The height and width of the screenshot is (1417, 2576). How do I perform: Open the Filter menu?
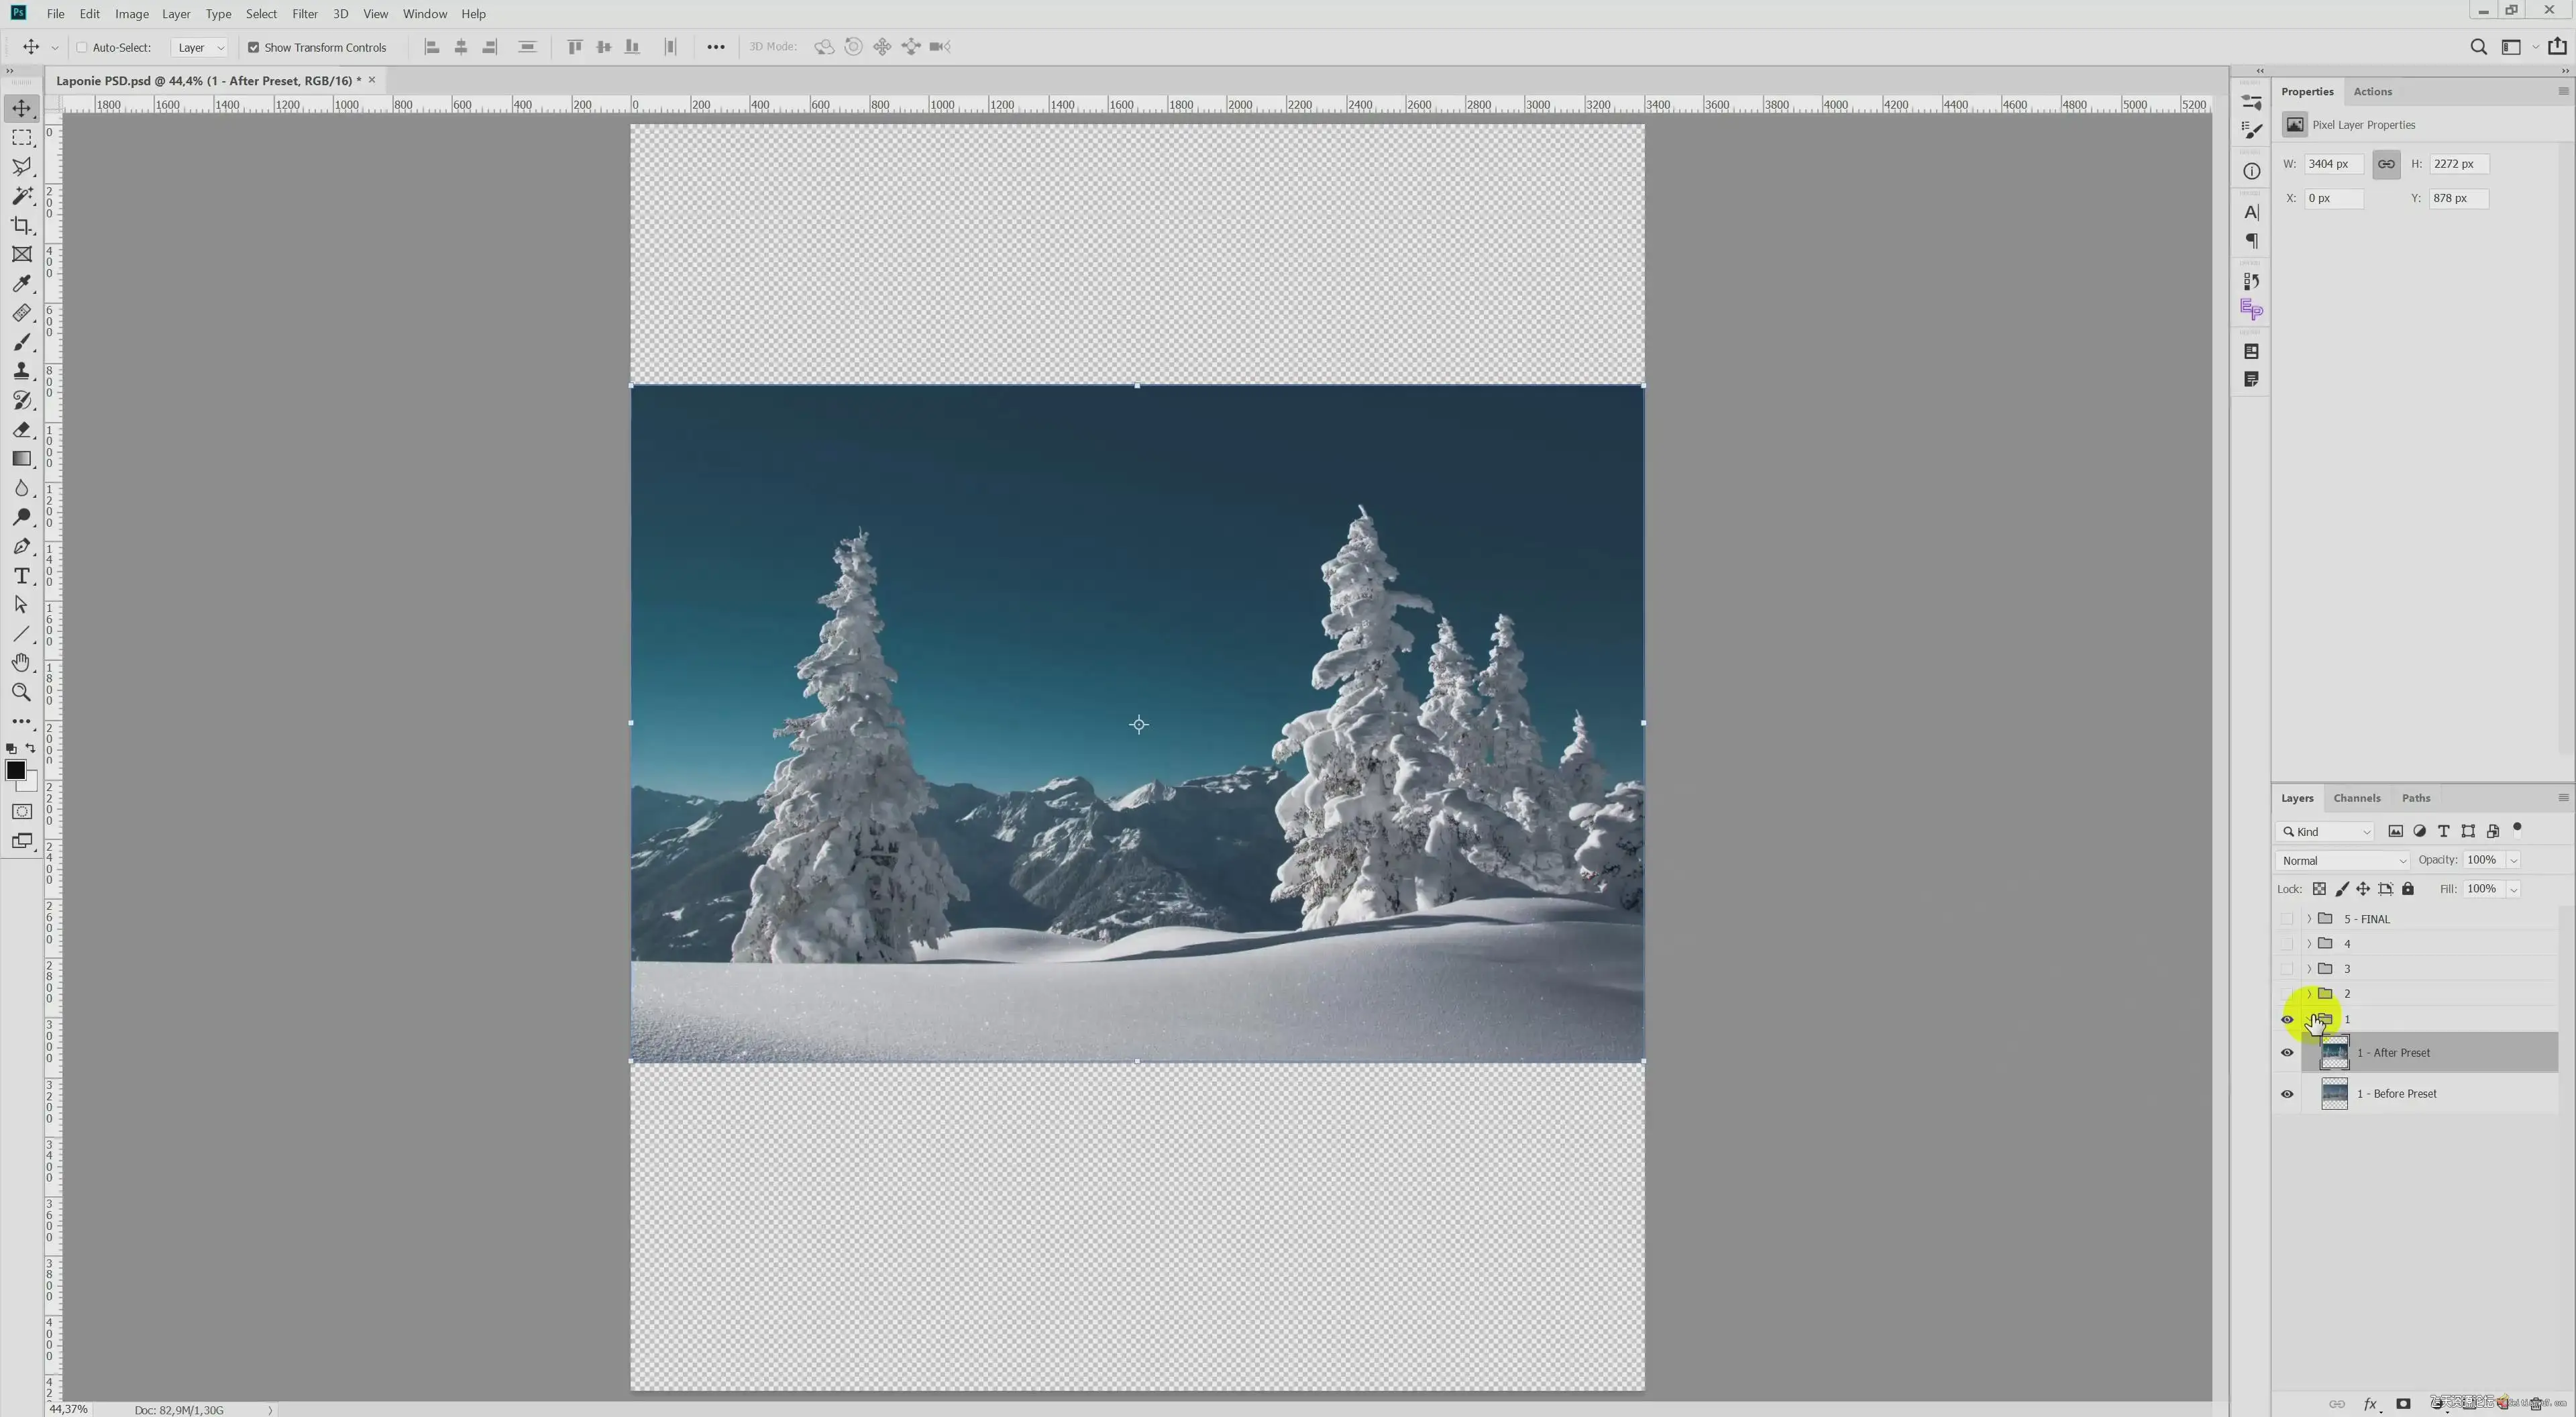304,14
